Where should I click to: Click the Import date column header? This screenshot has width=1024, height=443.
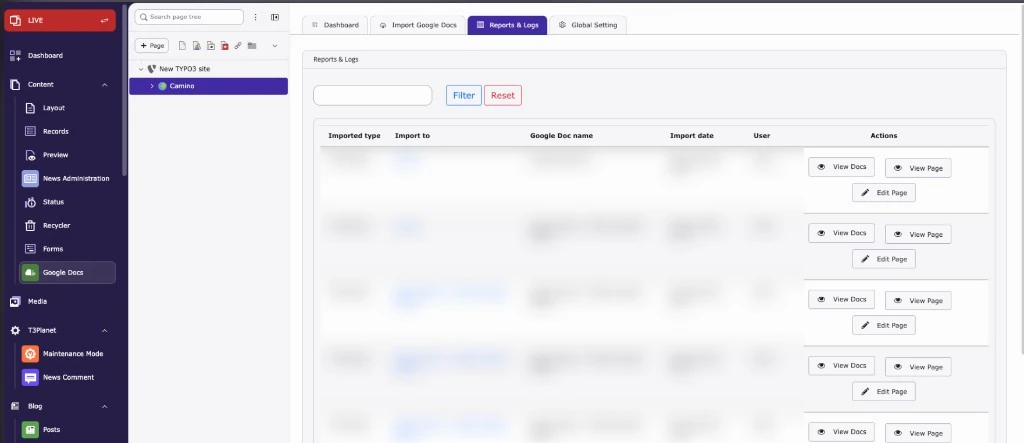coord(692,136)
